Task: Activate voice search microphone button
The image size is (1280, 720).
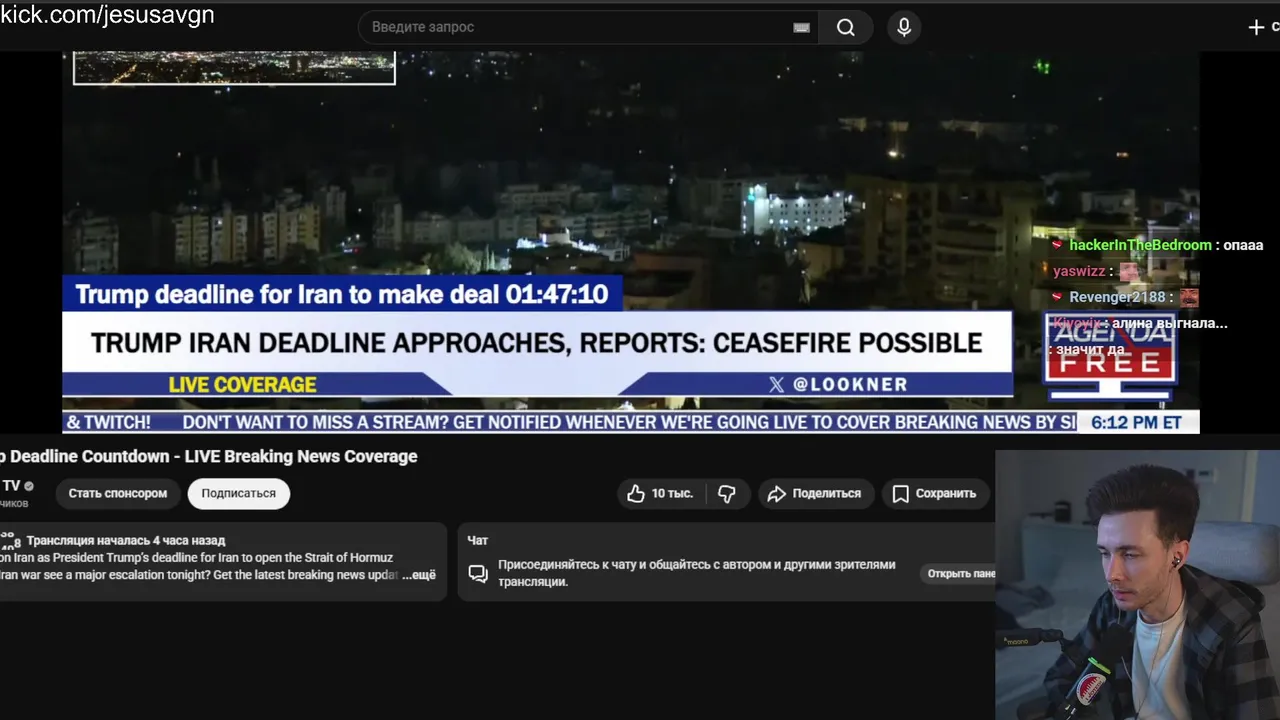Action: pyautogui.click(x=904, y=27)
